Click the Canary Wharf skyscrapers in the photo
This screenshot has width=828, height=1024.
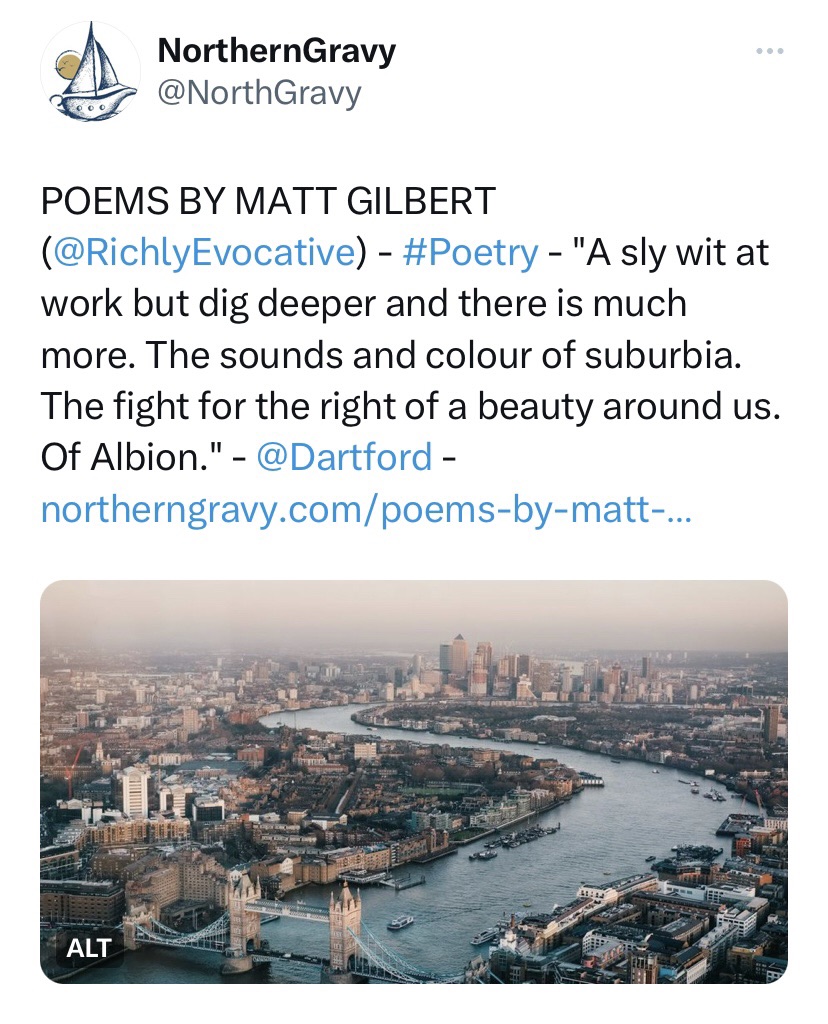(468, 665)
